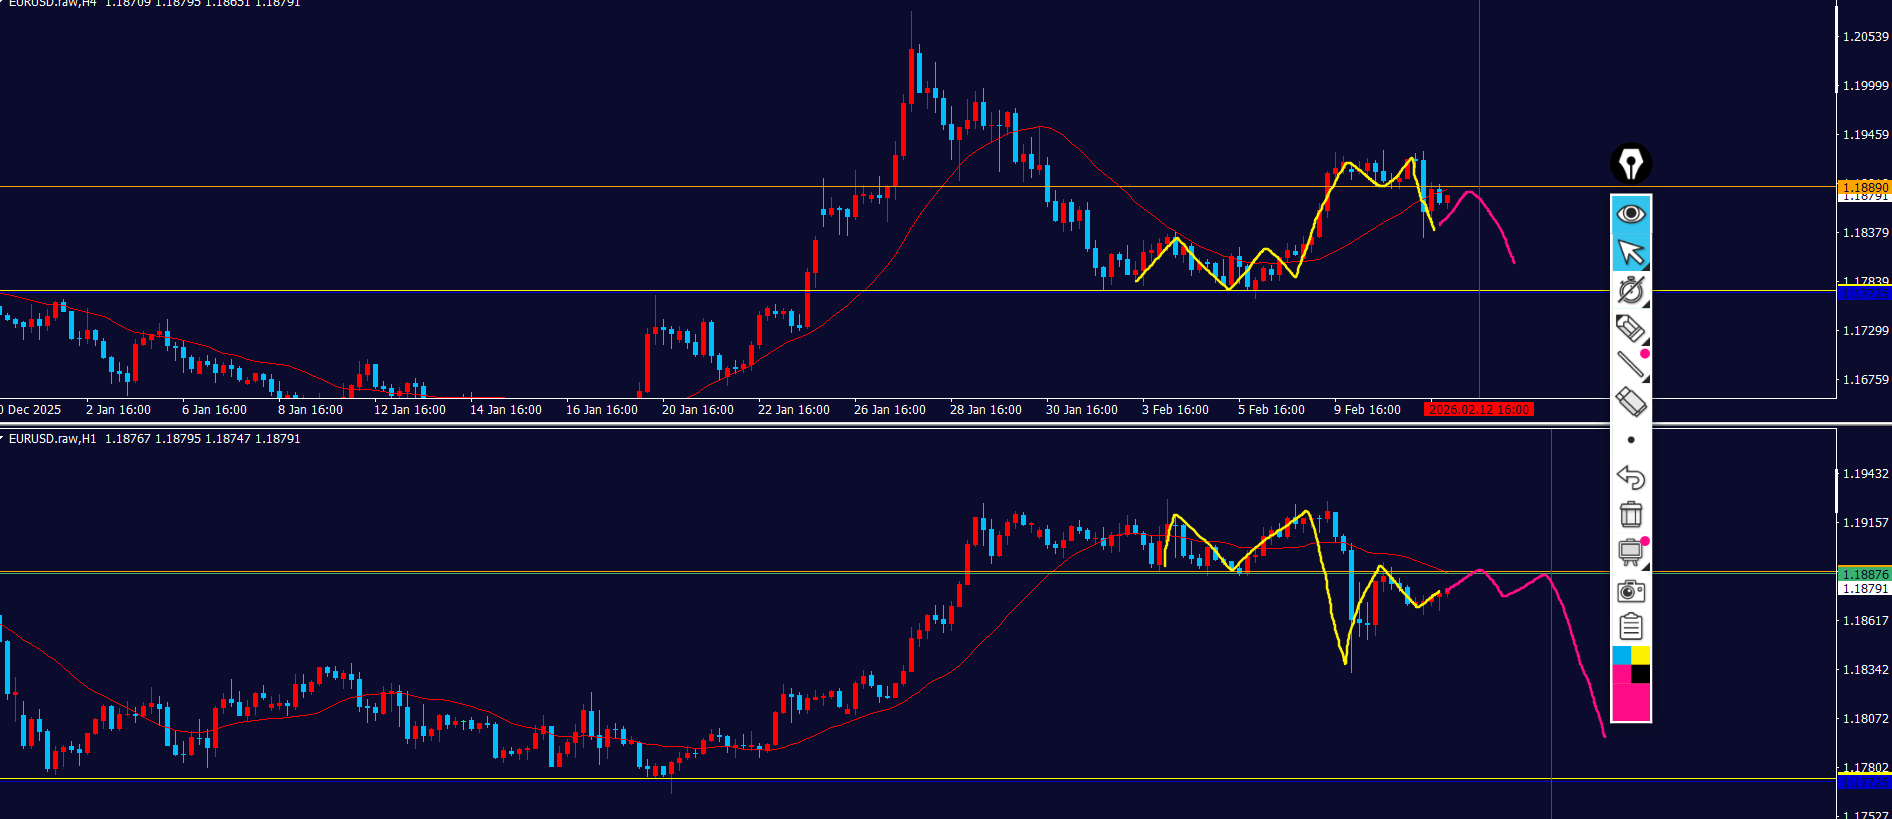Click the green 1.18876 price label

(1865, 574)
